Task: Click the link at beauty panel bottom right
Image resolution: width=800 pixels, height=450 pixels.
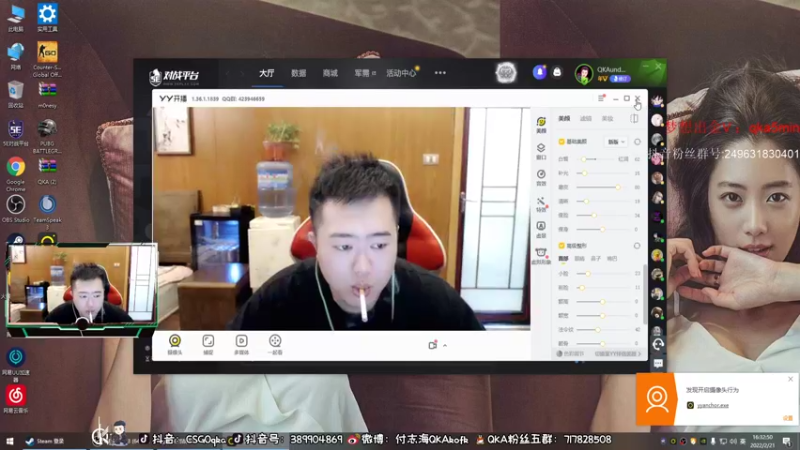Action: pos(617,354)
